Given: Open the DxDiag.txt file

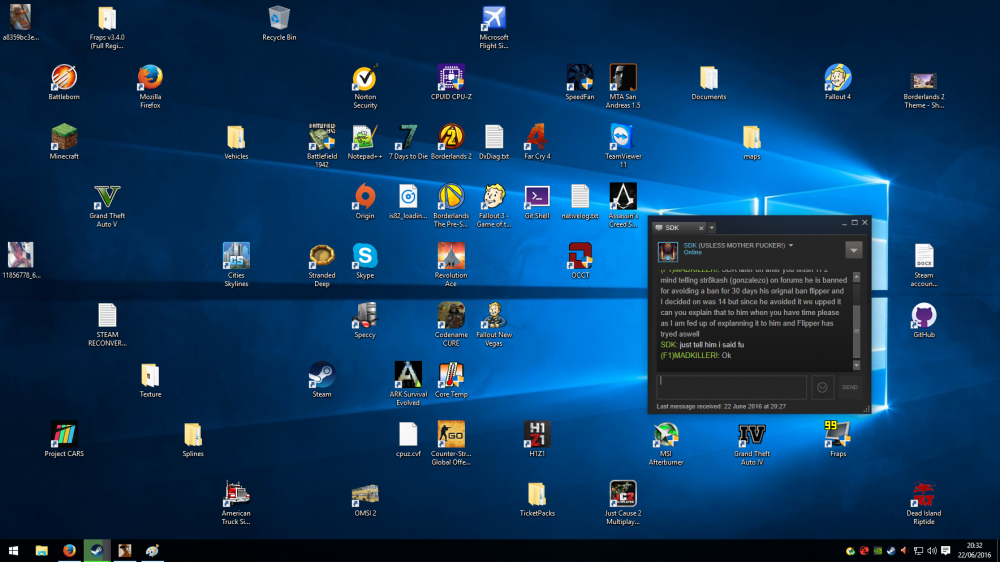Looking at the screenshot, I should point(494,142).
